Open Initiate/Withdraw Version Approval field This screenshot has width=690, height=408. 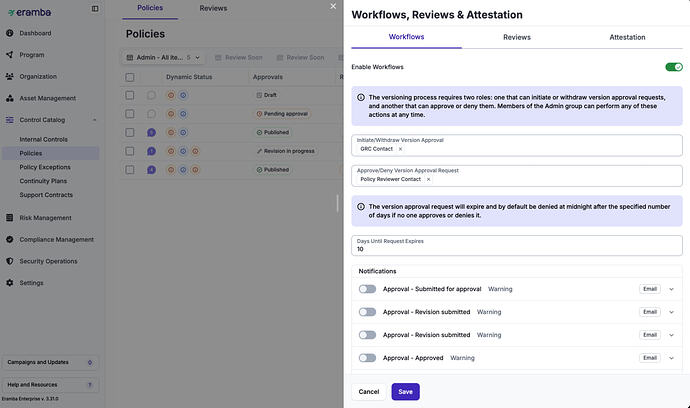[x=517, y=145]
